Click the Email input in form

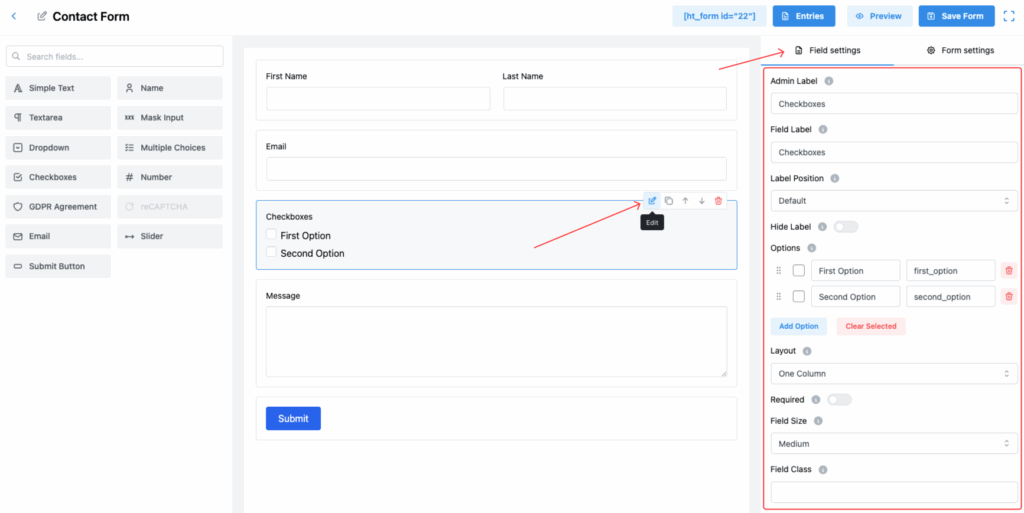tap(496, 169)
